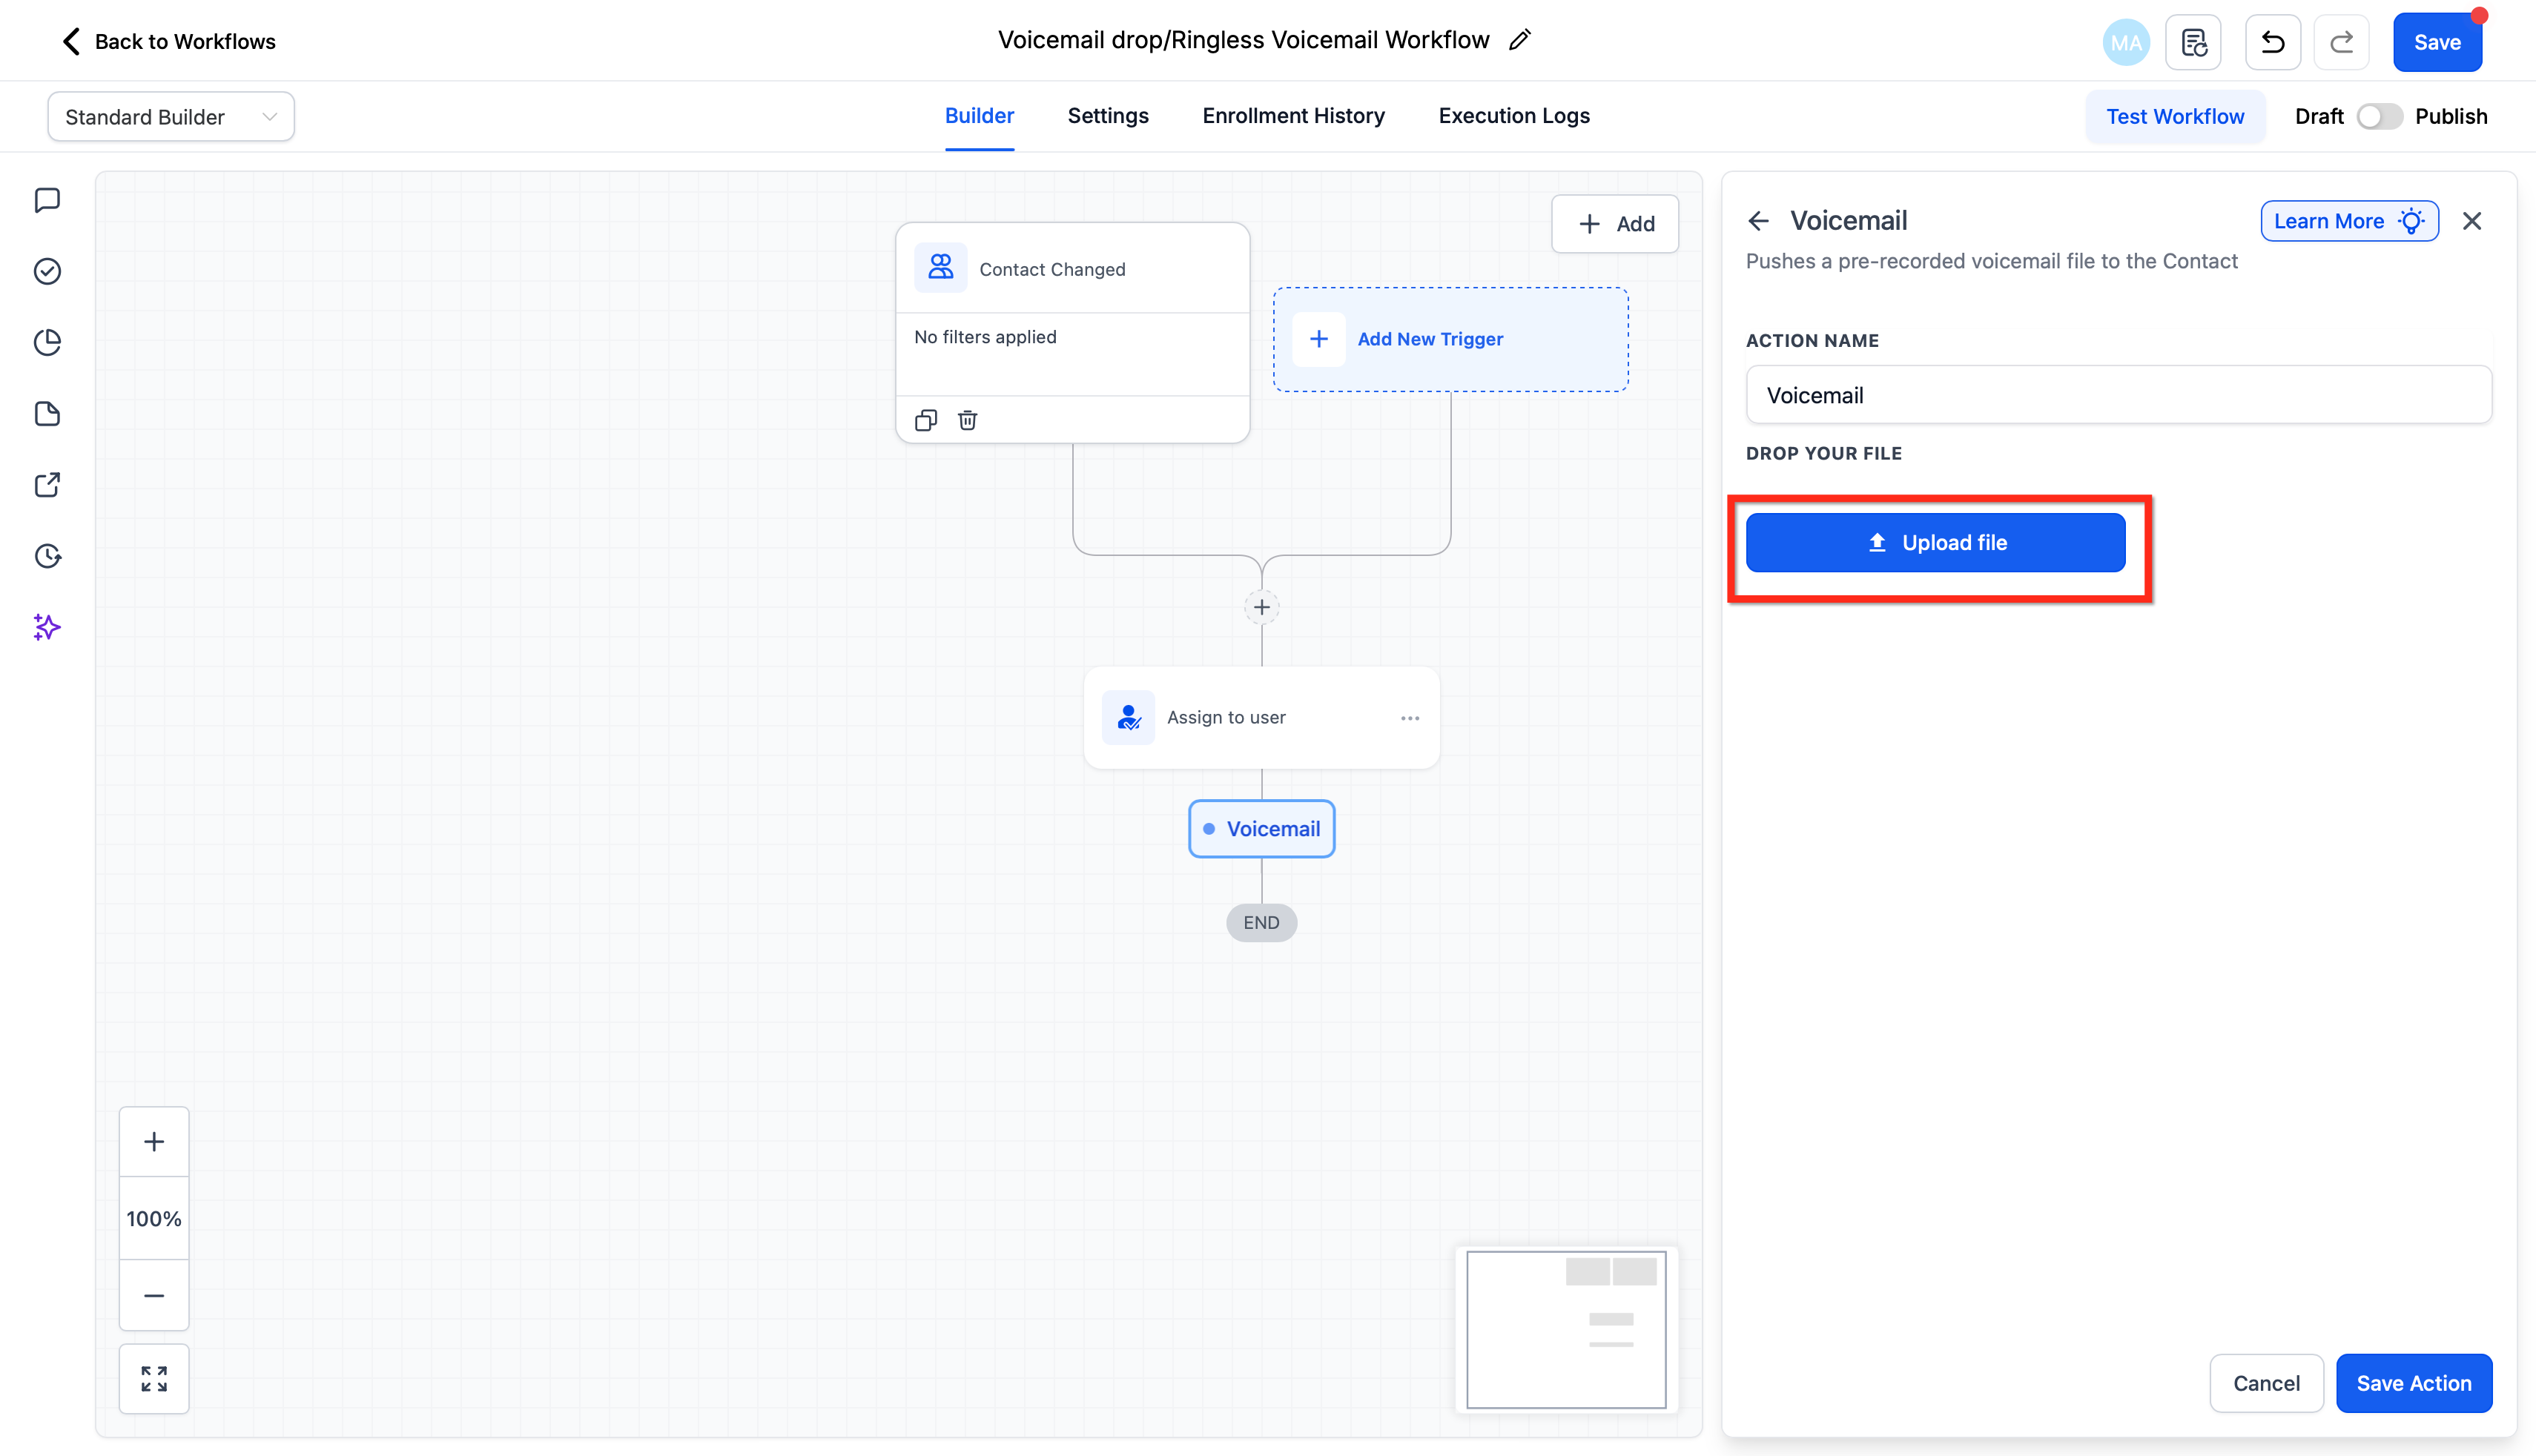Click the Upload file button
The height and width of the screenshot is (1456, 2536).
click(1935, 543)
